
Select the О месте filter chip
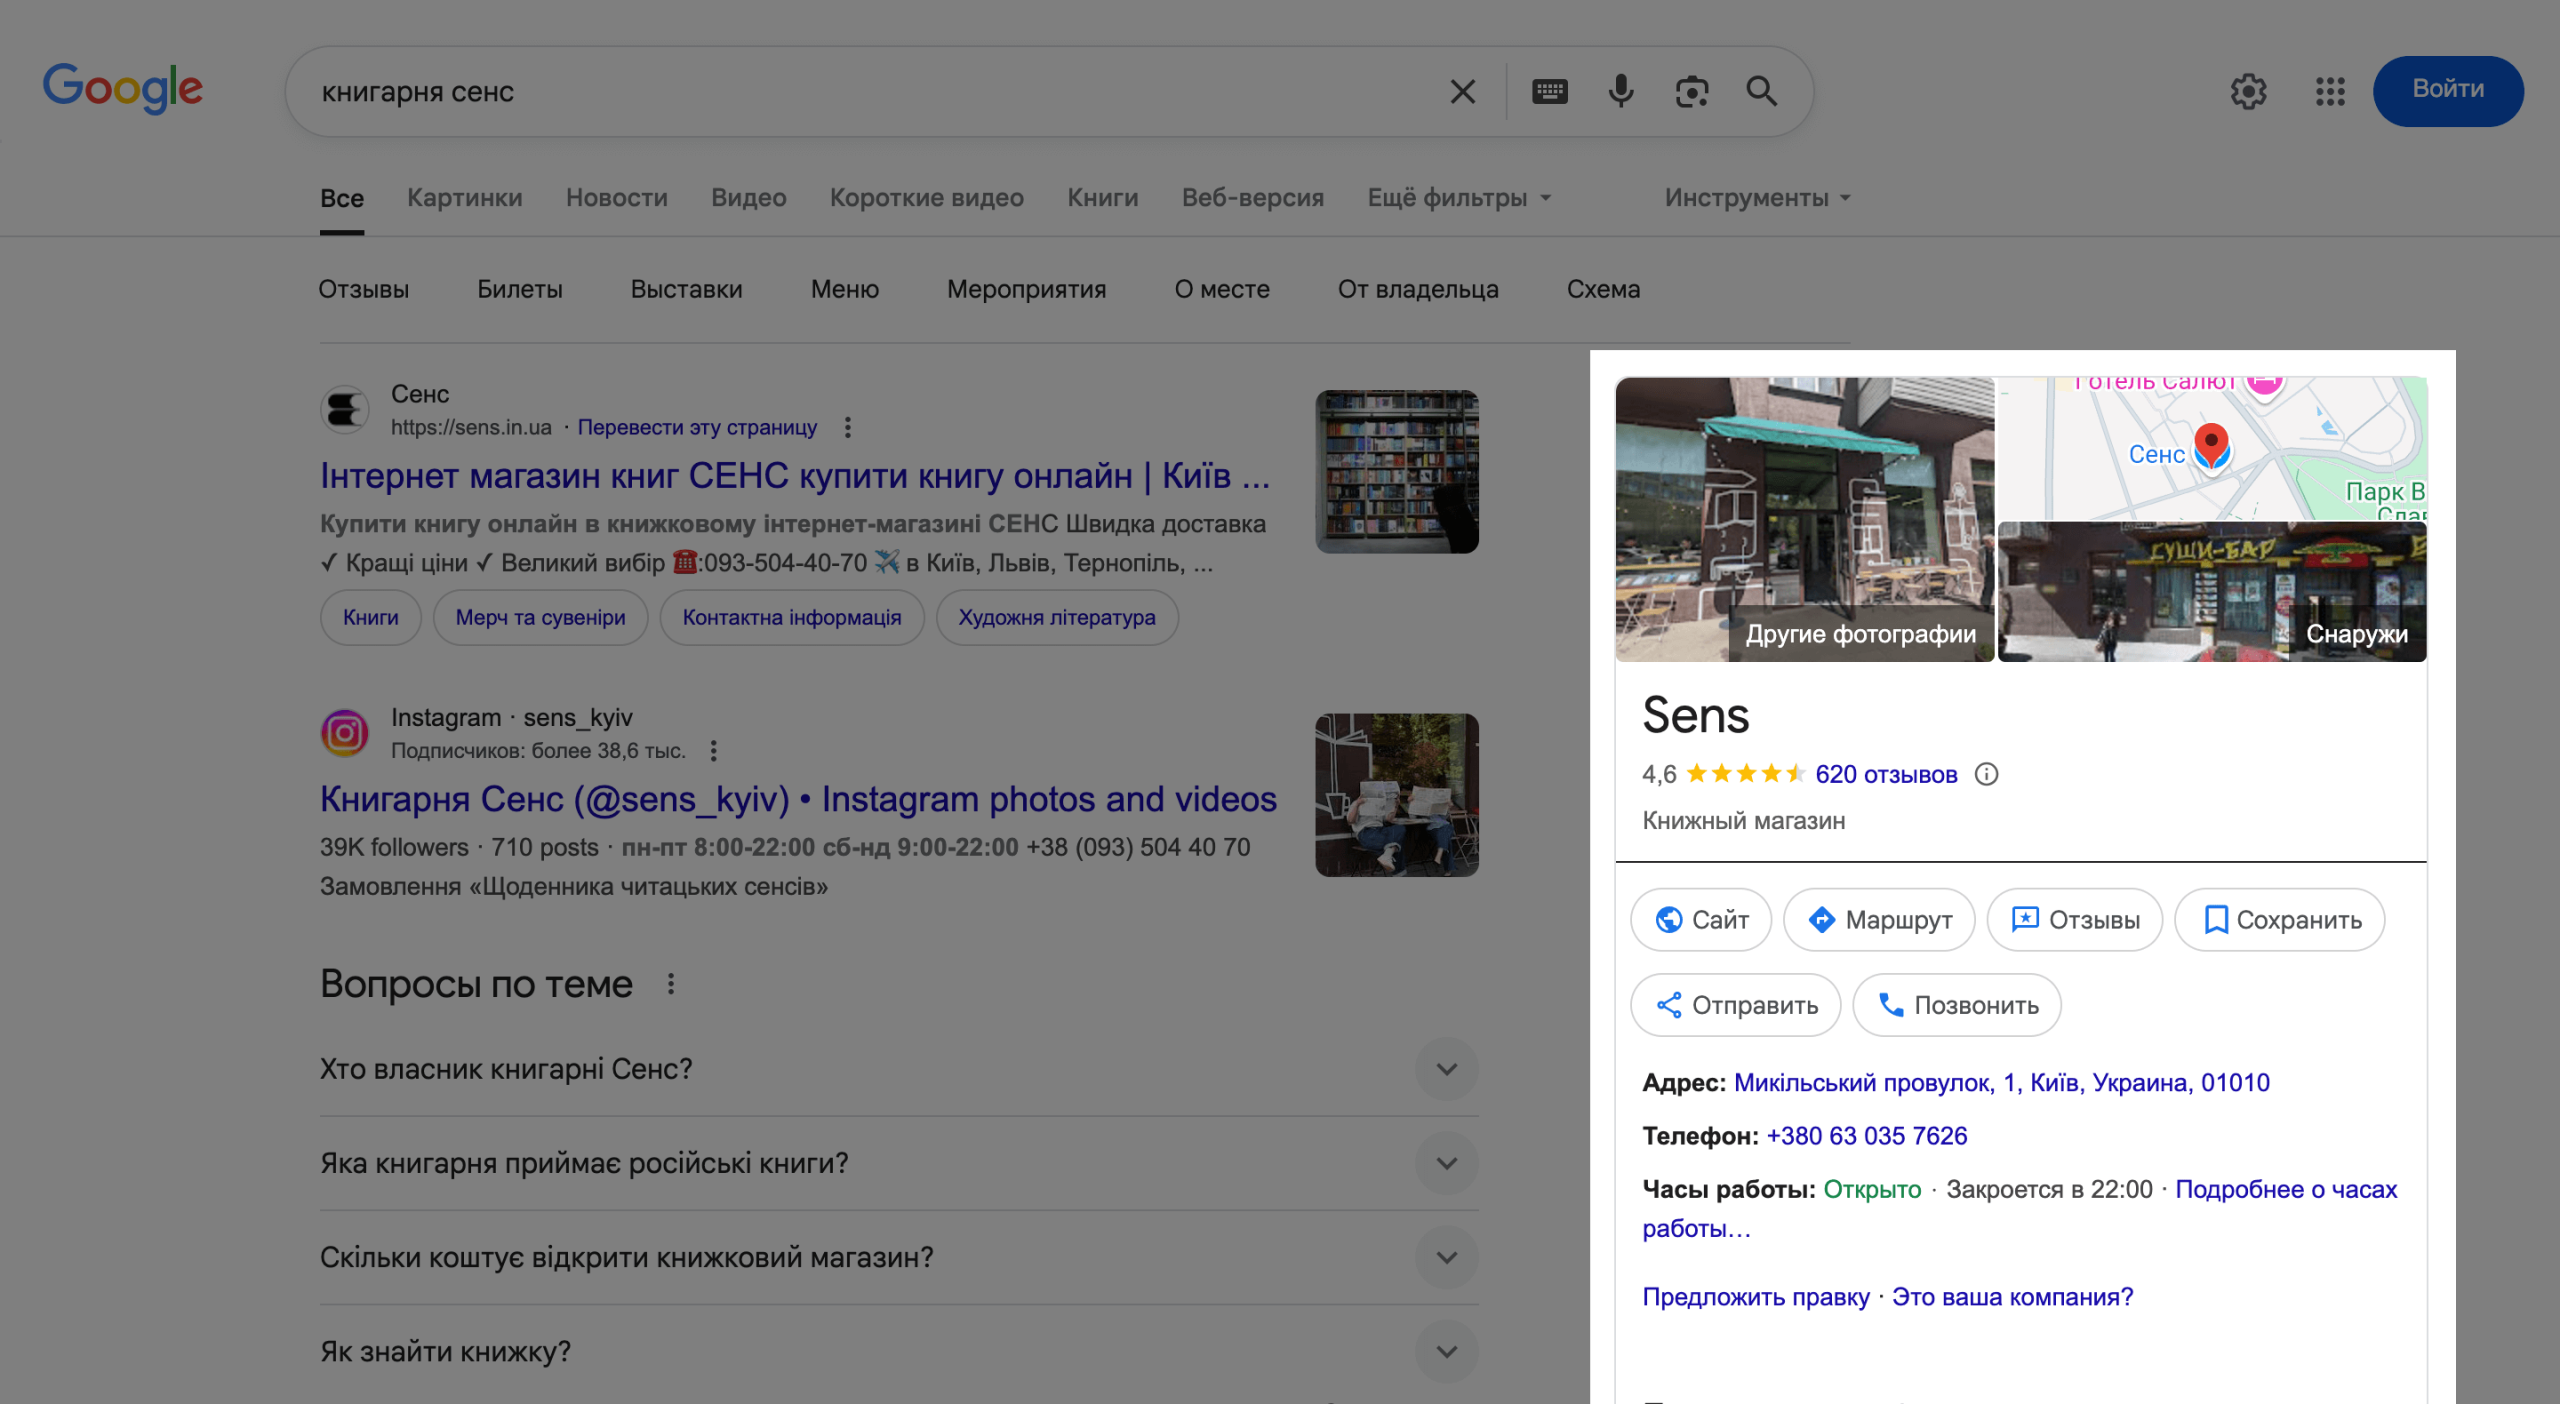pos(1222,290)
